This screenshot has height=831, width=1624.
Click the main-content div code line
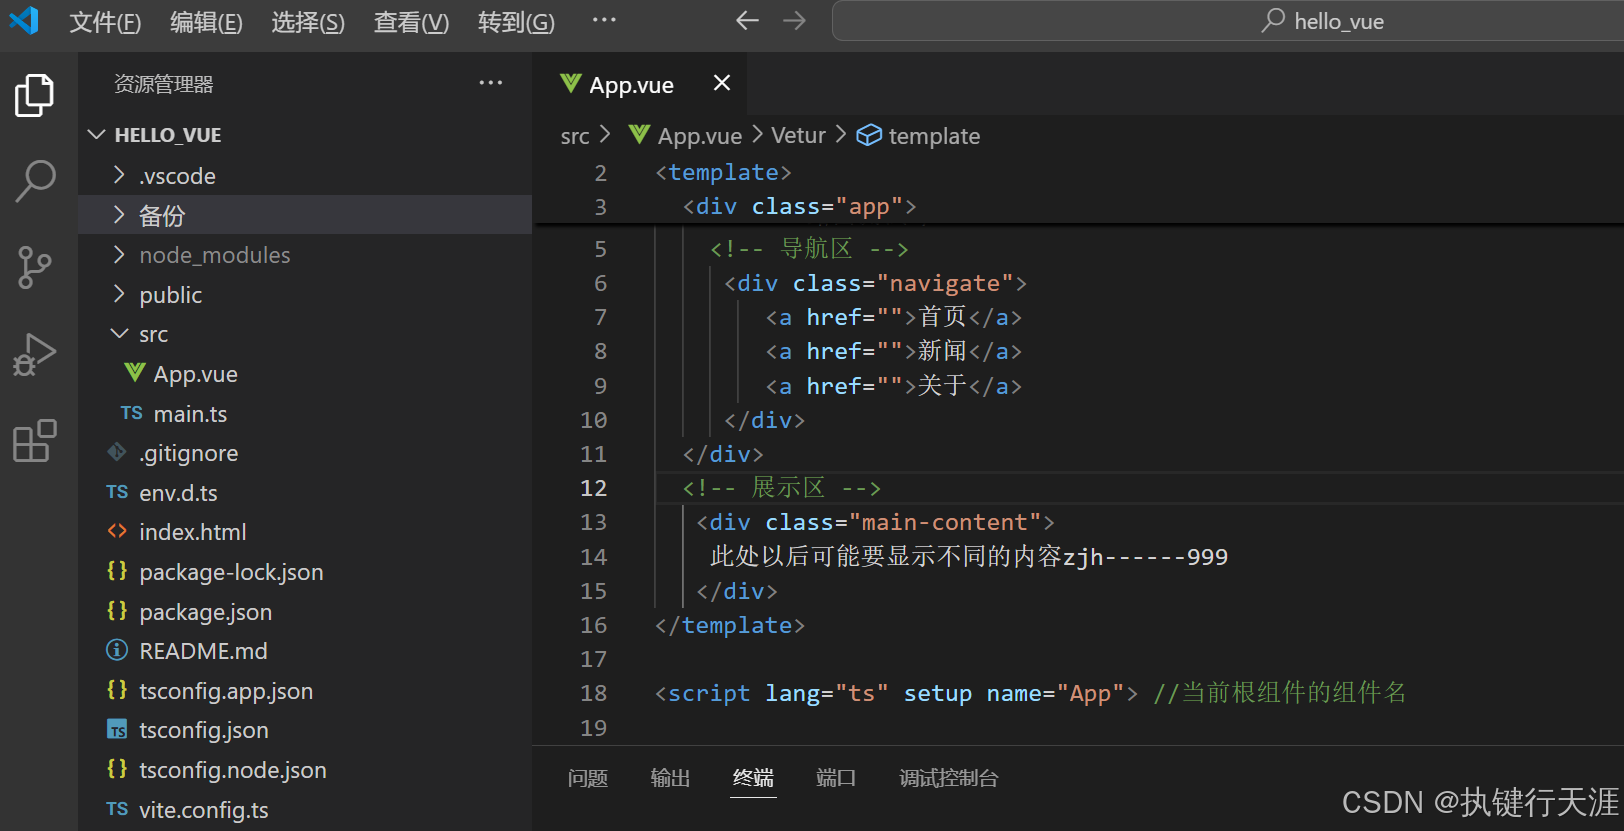(x=875, y=522)
